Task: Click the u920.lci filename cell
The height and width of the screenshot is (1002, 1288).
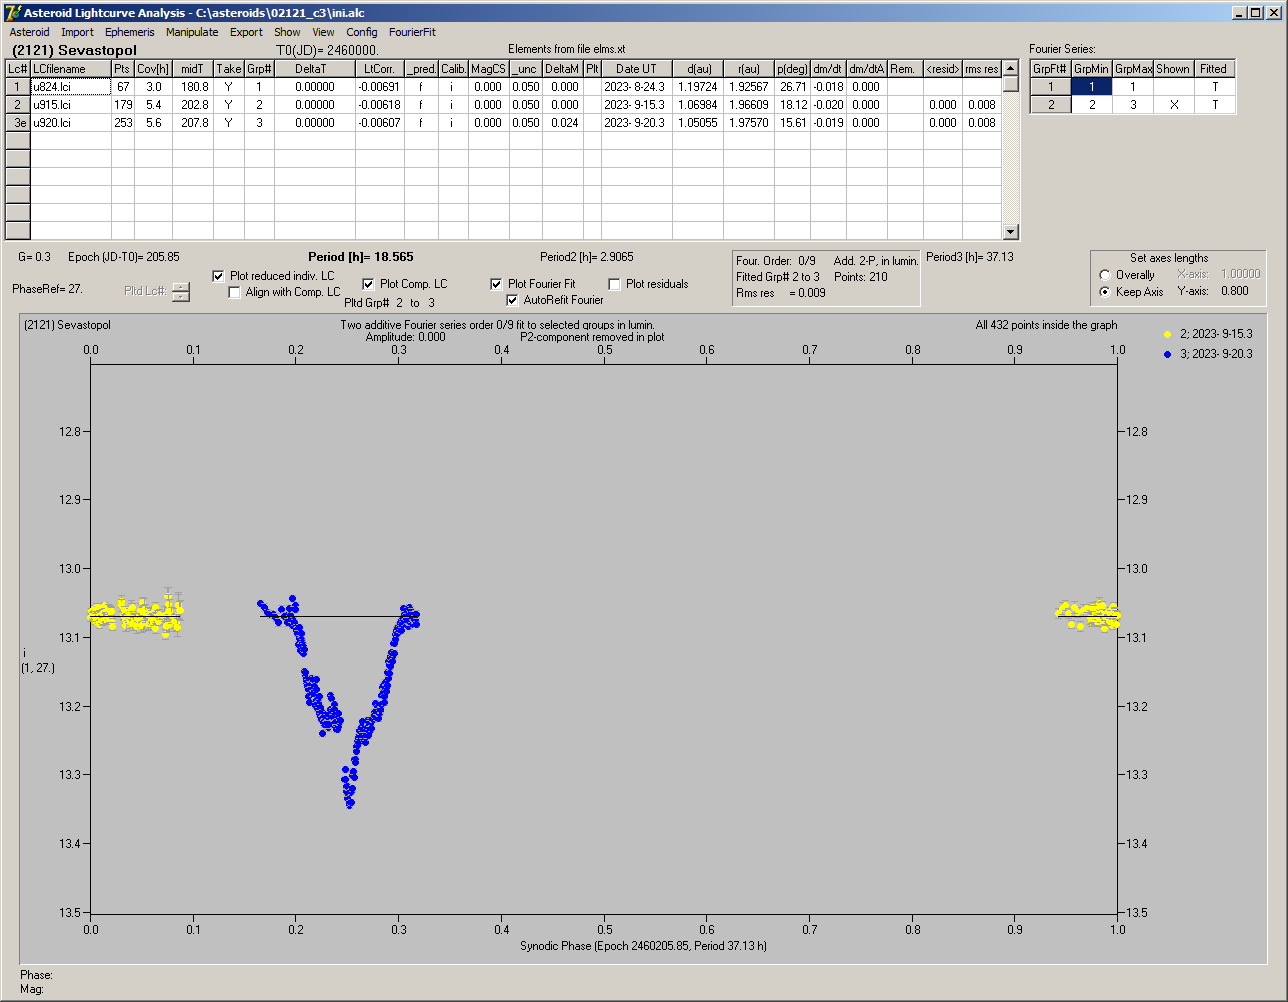Action: [x=71, y=123]
